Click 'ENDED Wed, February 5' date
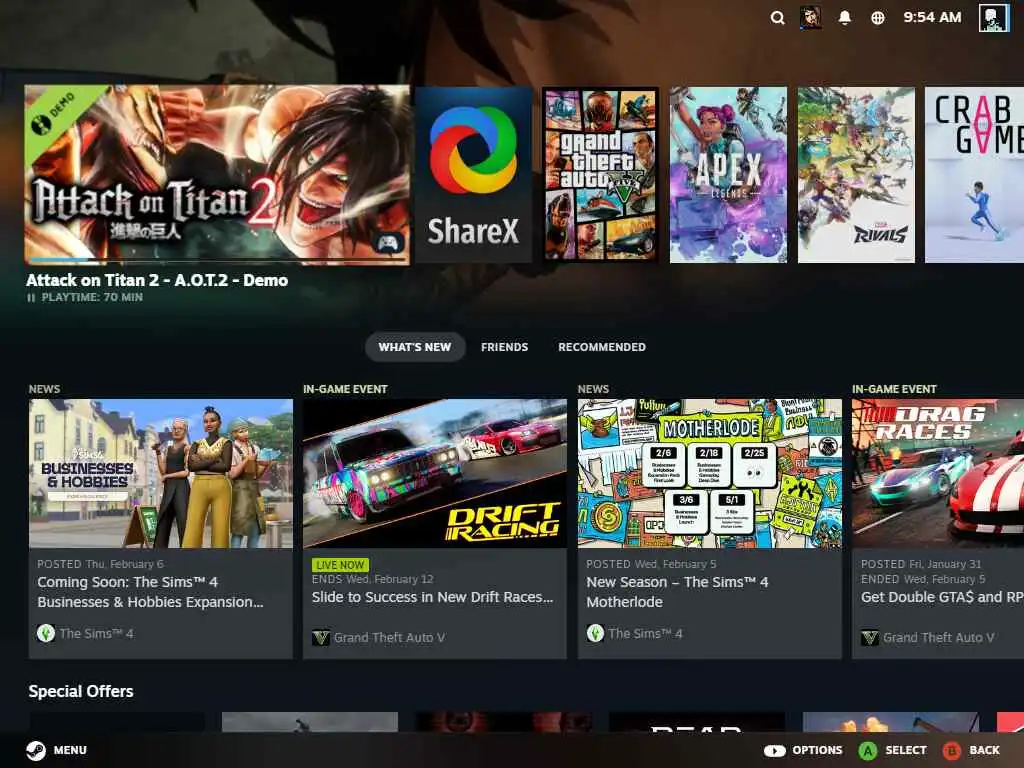The height and width of the screenshot is (768, 1024). [x=923, y=579]
